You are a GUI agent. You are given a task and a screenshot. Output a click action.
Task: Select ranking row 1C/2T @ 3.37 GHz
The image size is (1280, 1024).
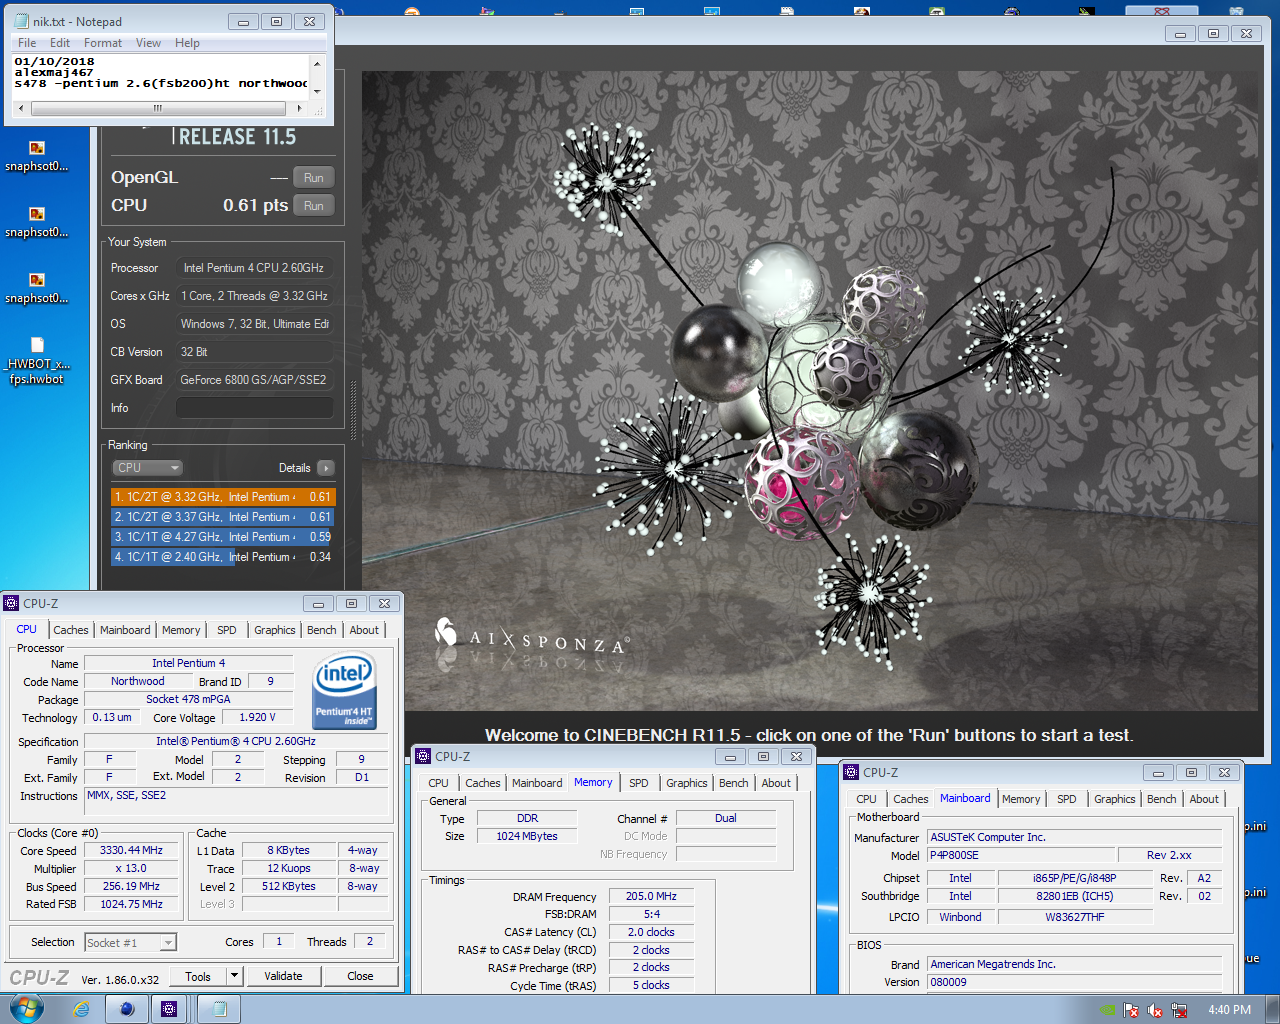click(x=223, y=517)
